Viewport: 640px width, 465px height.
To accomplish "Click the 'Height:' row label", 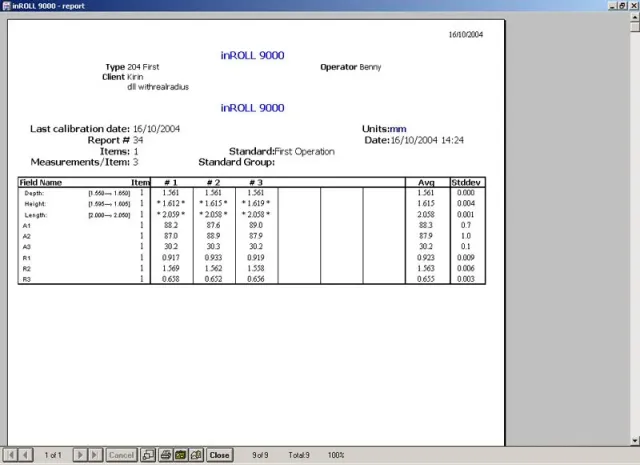I will click(x=35, y=204).
